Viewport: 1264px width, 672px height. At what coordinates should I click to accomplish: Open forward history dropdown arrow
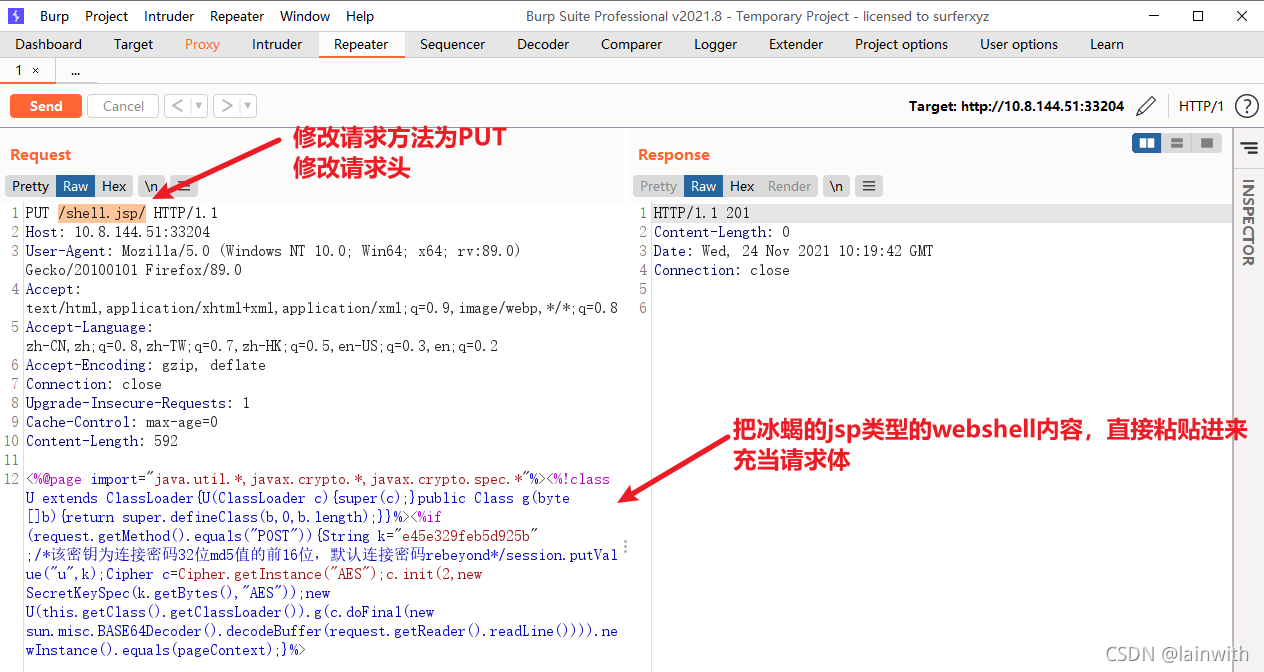click(248, 106)
